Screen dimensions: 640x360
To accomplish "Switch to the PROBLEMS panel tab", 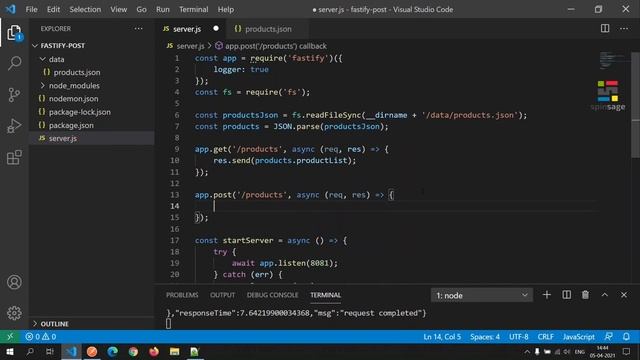I will pos(182,295).
